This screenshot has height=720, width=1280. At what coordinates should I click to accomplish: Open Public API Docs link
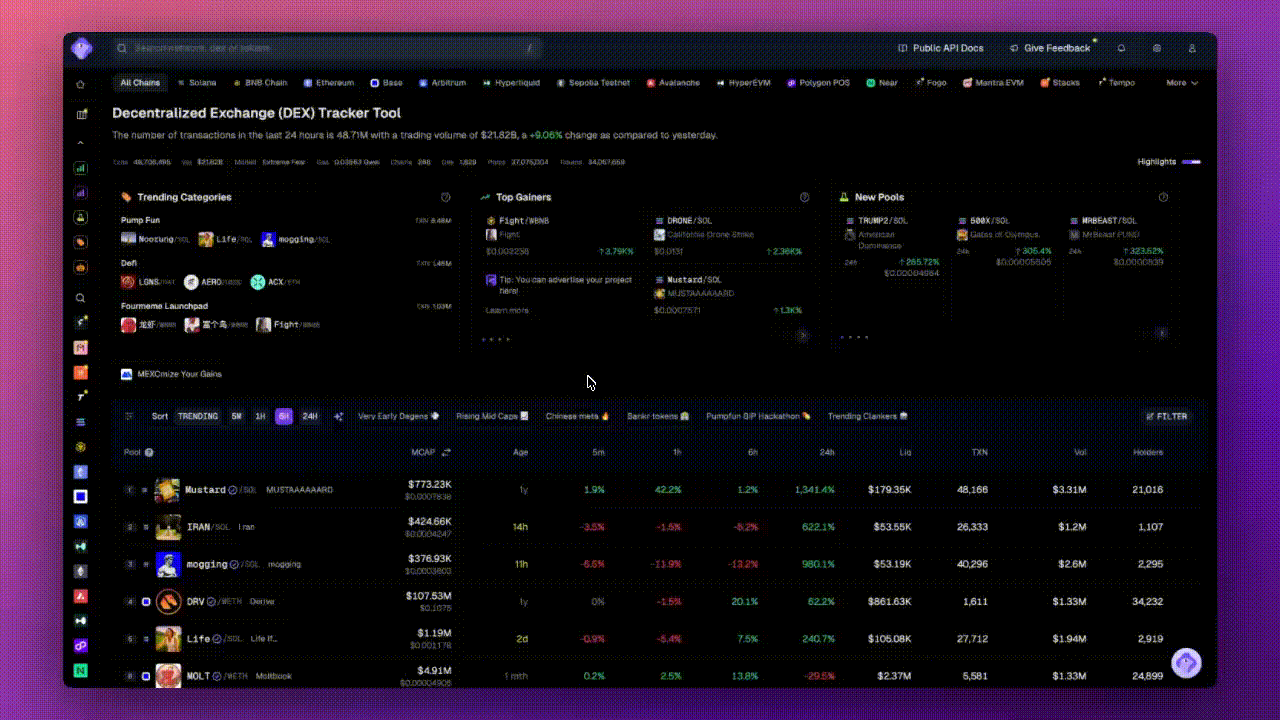(x=941, y=48)
